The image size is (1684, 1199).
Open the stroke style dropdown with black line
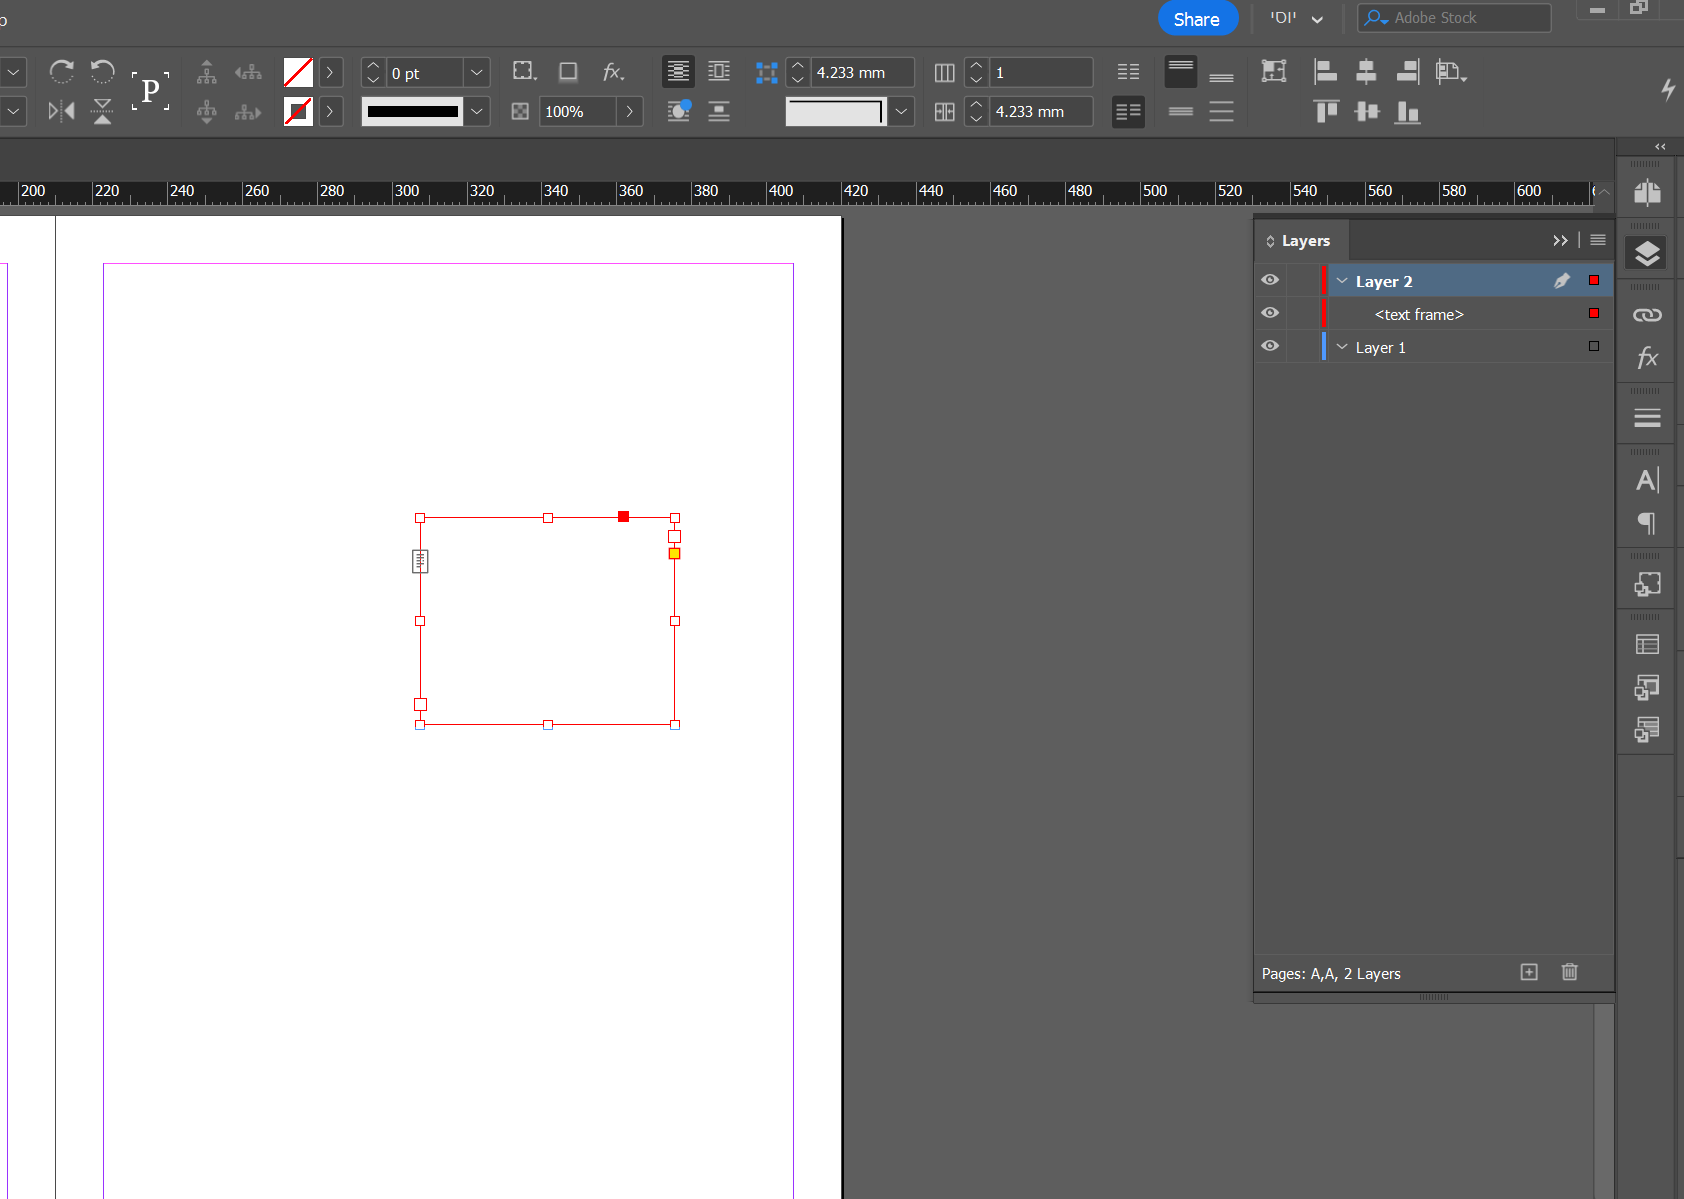click(477, 111)
